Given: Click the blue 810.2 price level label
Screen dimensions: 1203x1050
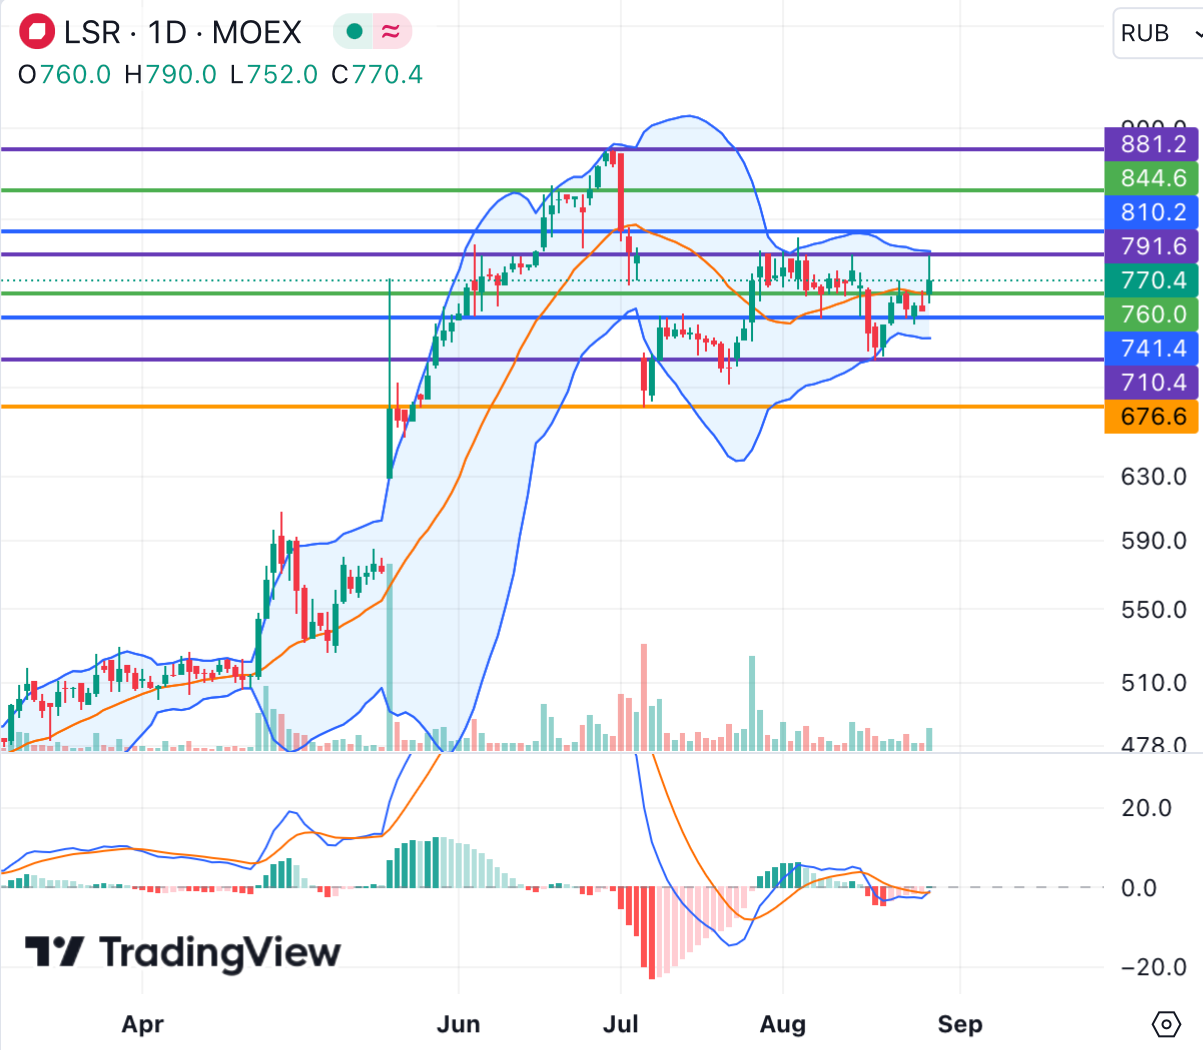Looking at the screenshot, I should [1153, 212].
